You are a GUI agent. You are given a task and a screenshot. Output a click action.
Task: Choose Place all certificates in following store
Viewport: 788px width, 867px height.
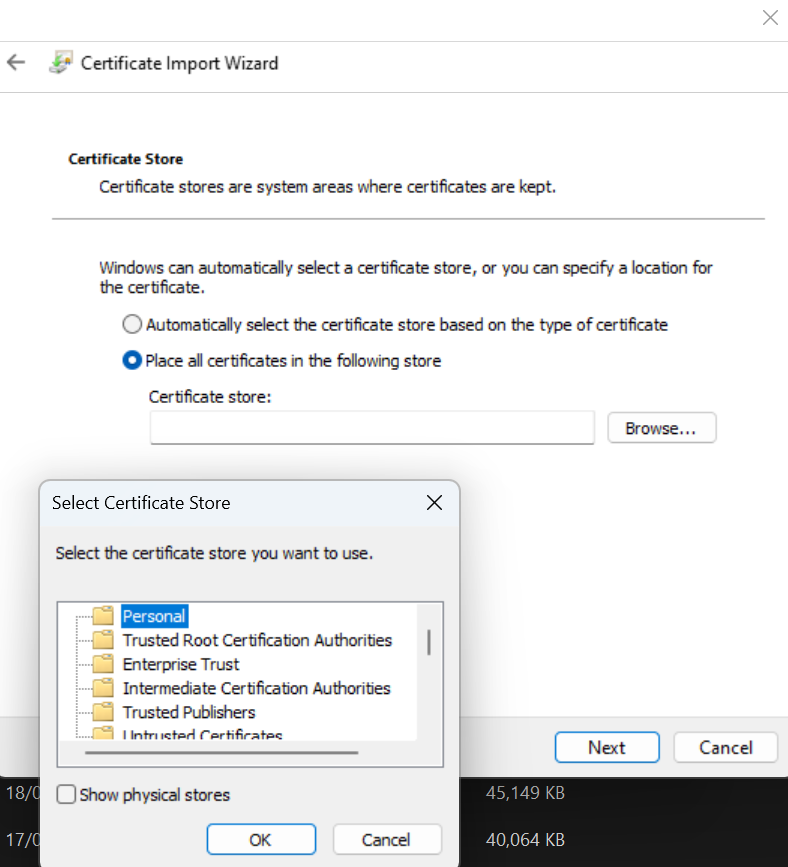[132, 361]
